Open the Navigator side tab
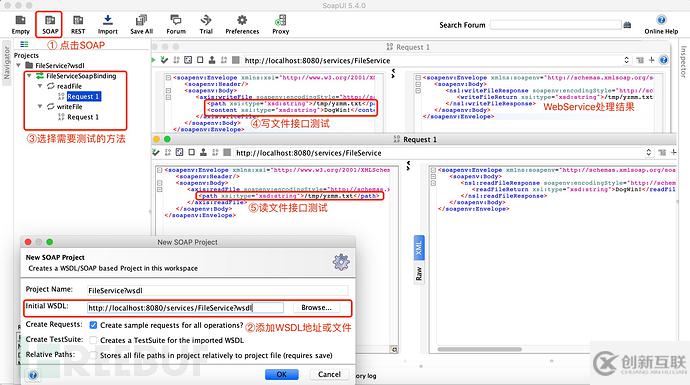The height and width of the screenshot is (385, 690). coord(6,63)
